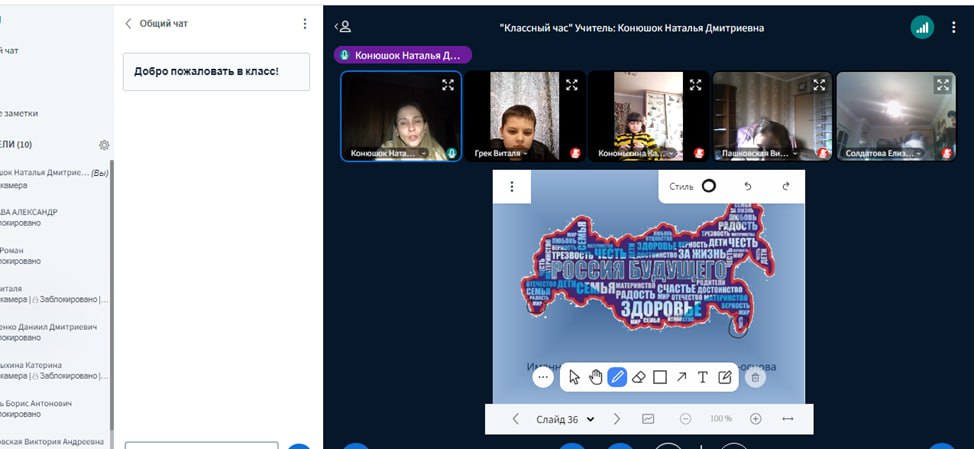The height and width of the screenshot is (449, 974).
Task: Select the rectangle shape tool
Action: (660, 377)
